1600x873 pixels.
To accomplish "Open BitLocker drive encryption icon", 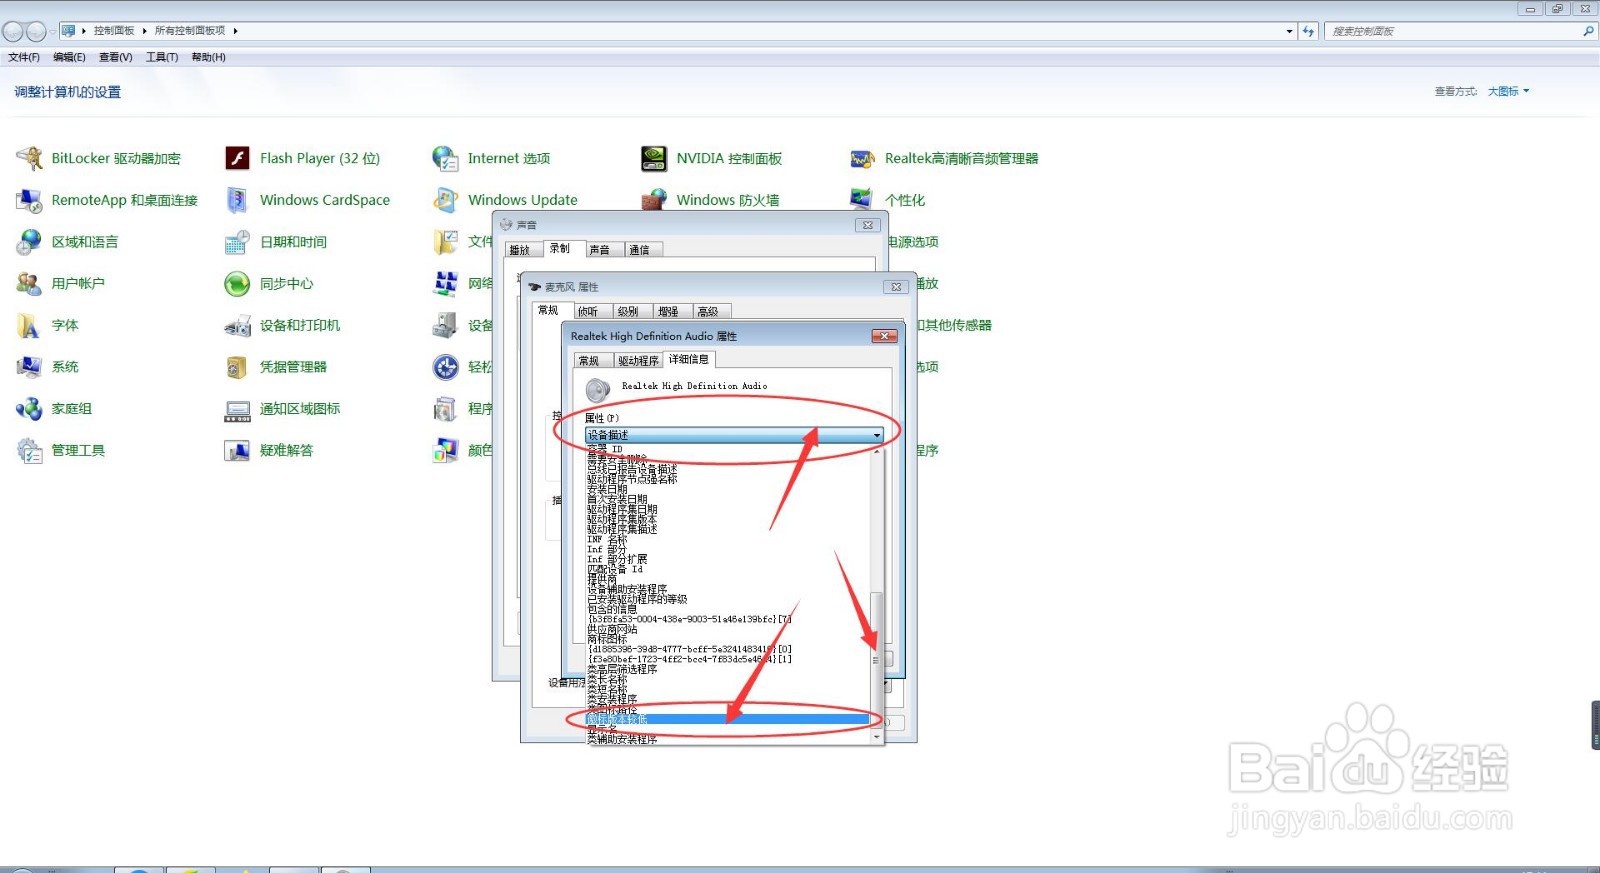I will click(x=29, y=158).
